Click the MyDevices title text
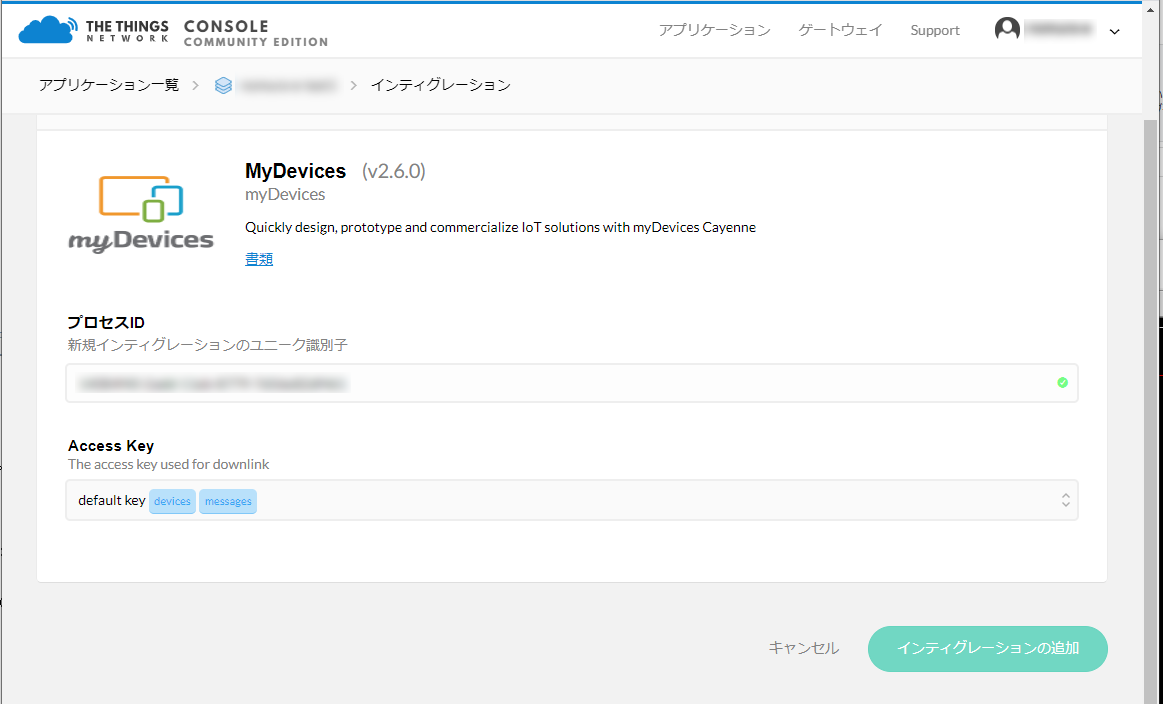The image size is (1163, 704). tap(295, 171)
